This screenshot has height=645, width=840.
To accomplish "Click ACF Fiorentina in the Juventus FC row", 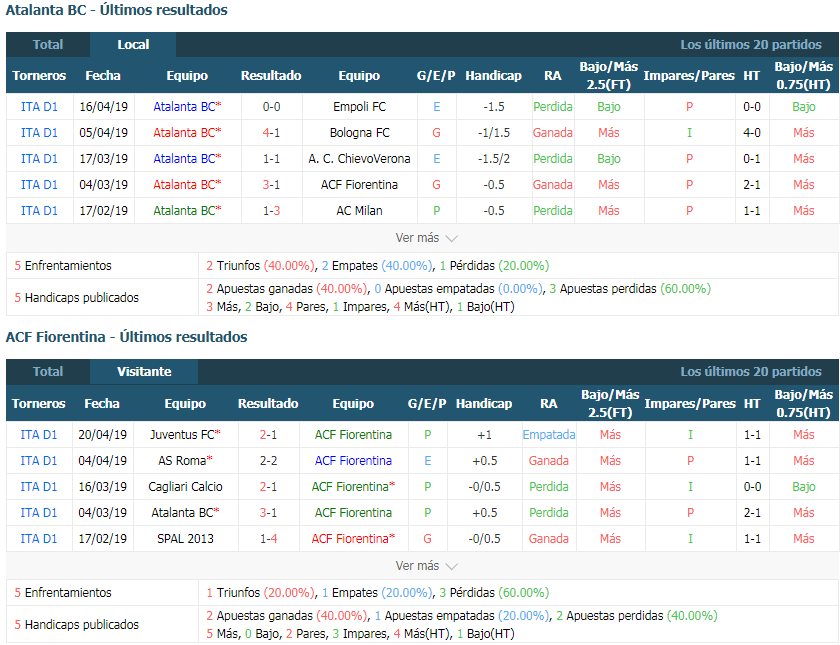I will coord(353,434).
